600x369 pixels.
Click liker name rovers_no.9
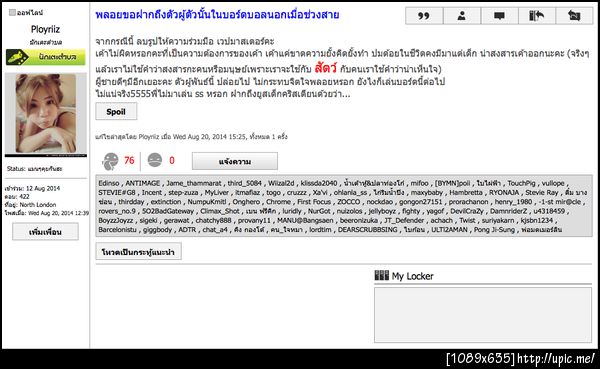pyautogui.click(x=117, y=211)
